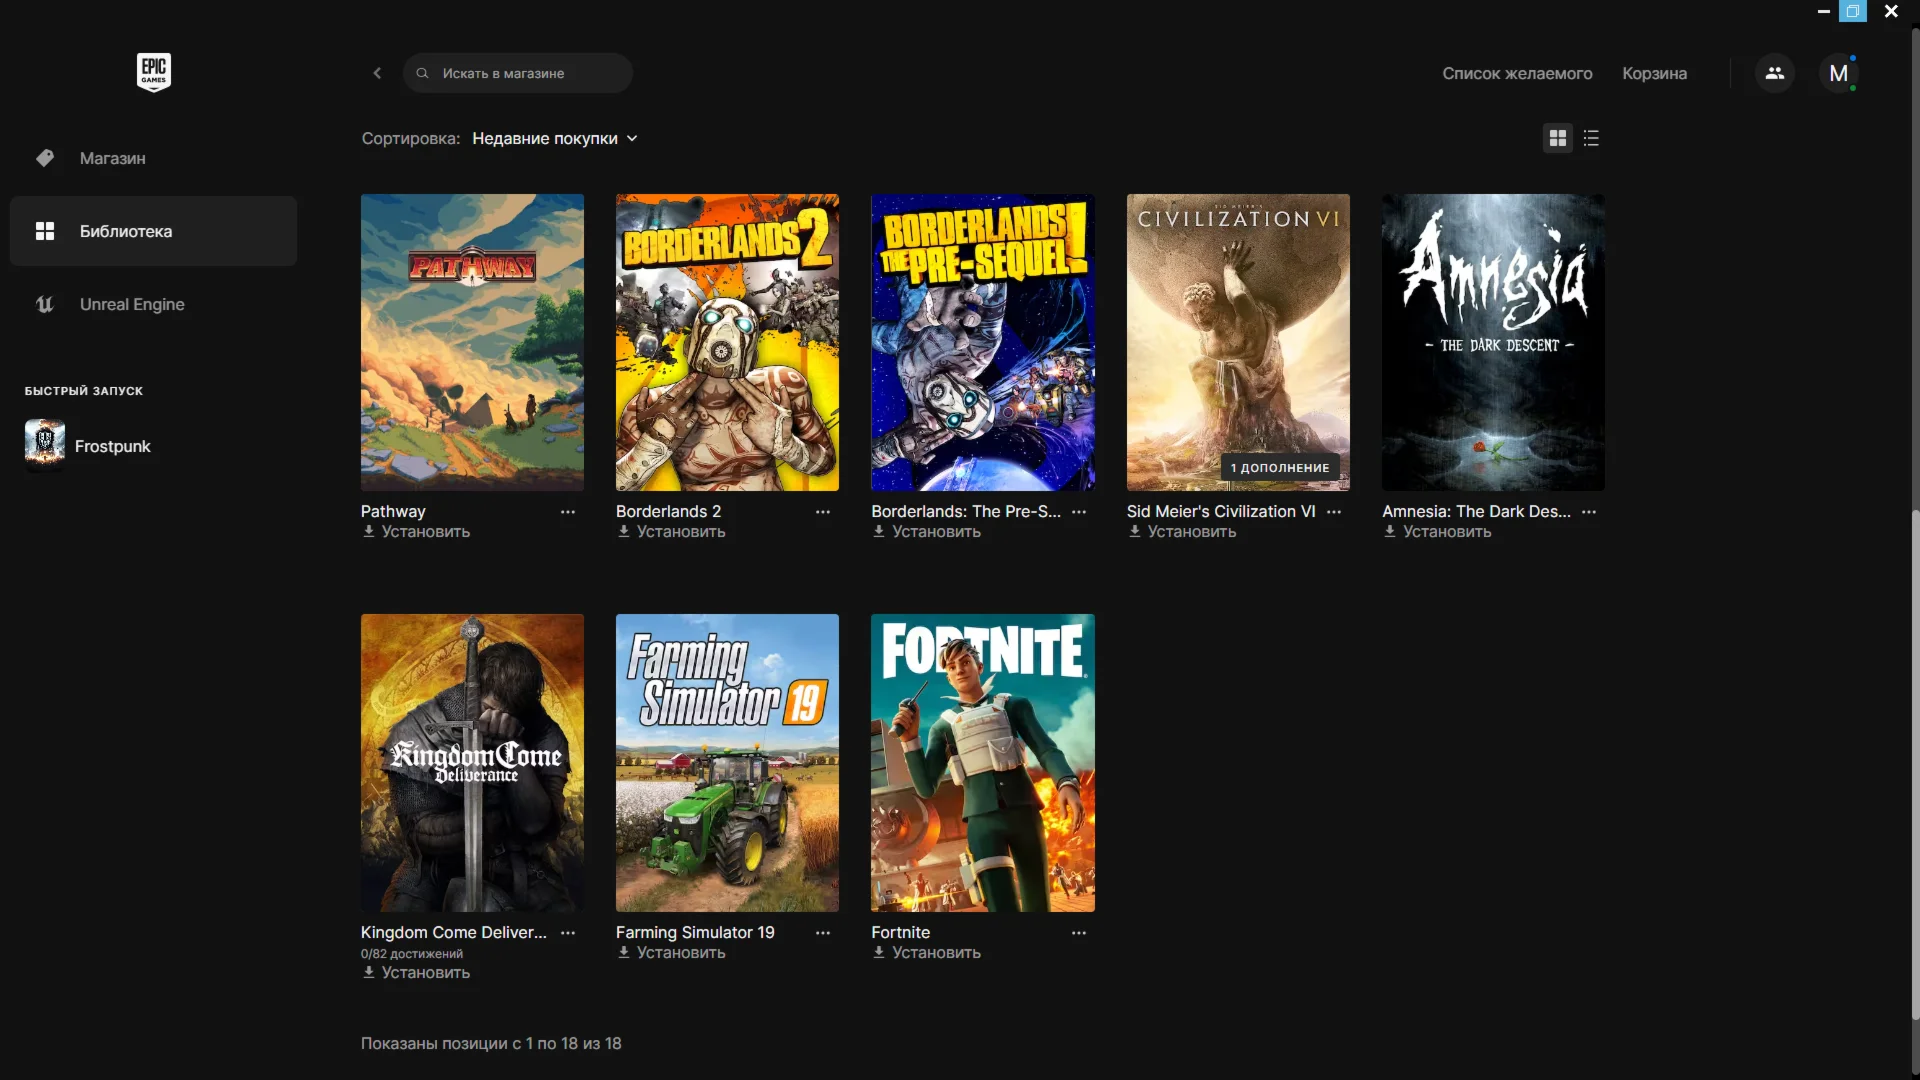The image size is (1920, 1080).
Task: Switch to grid view layout
Action: [x=1557, y=138]
